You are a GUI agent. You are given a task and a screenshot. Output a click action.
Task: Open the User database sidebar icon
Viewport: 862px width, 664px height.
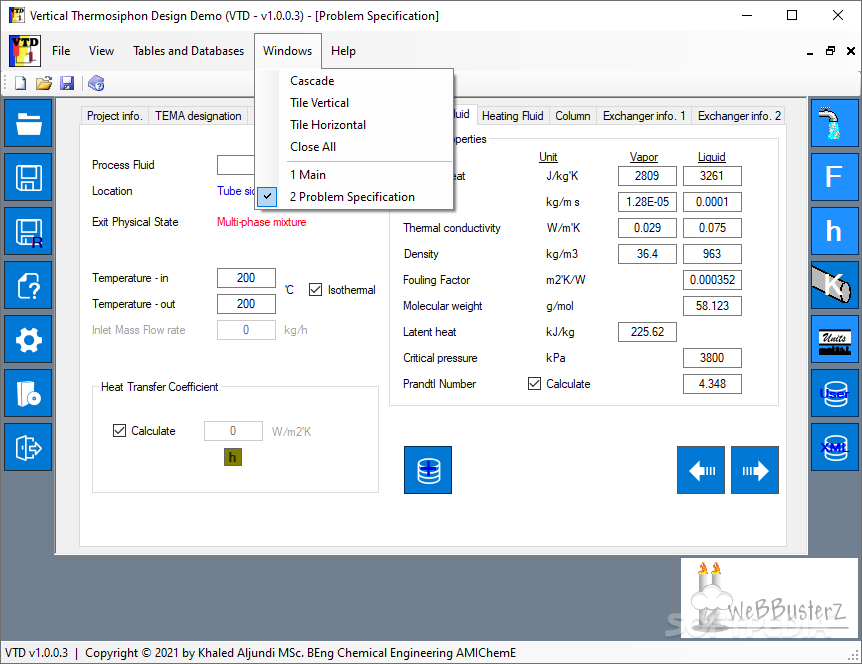click(835, 393)
